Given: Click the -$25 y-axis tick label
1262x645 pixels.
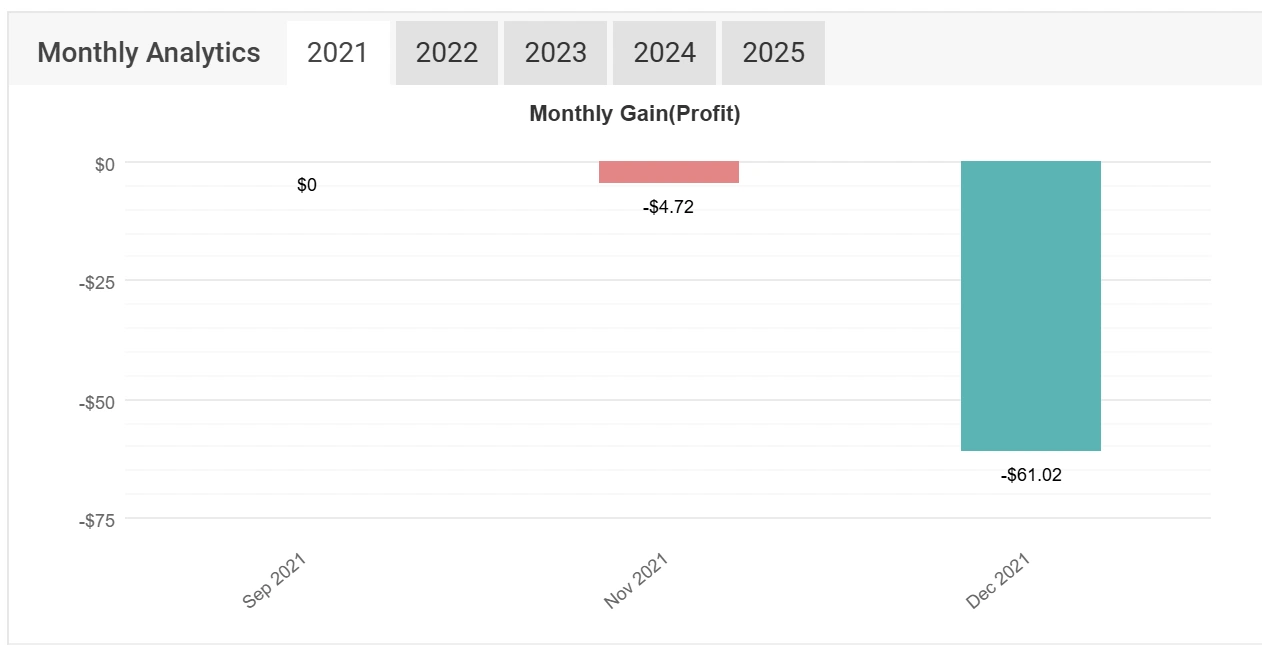Looking at the screenshot, I should (97, 283).
